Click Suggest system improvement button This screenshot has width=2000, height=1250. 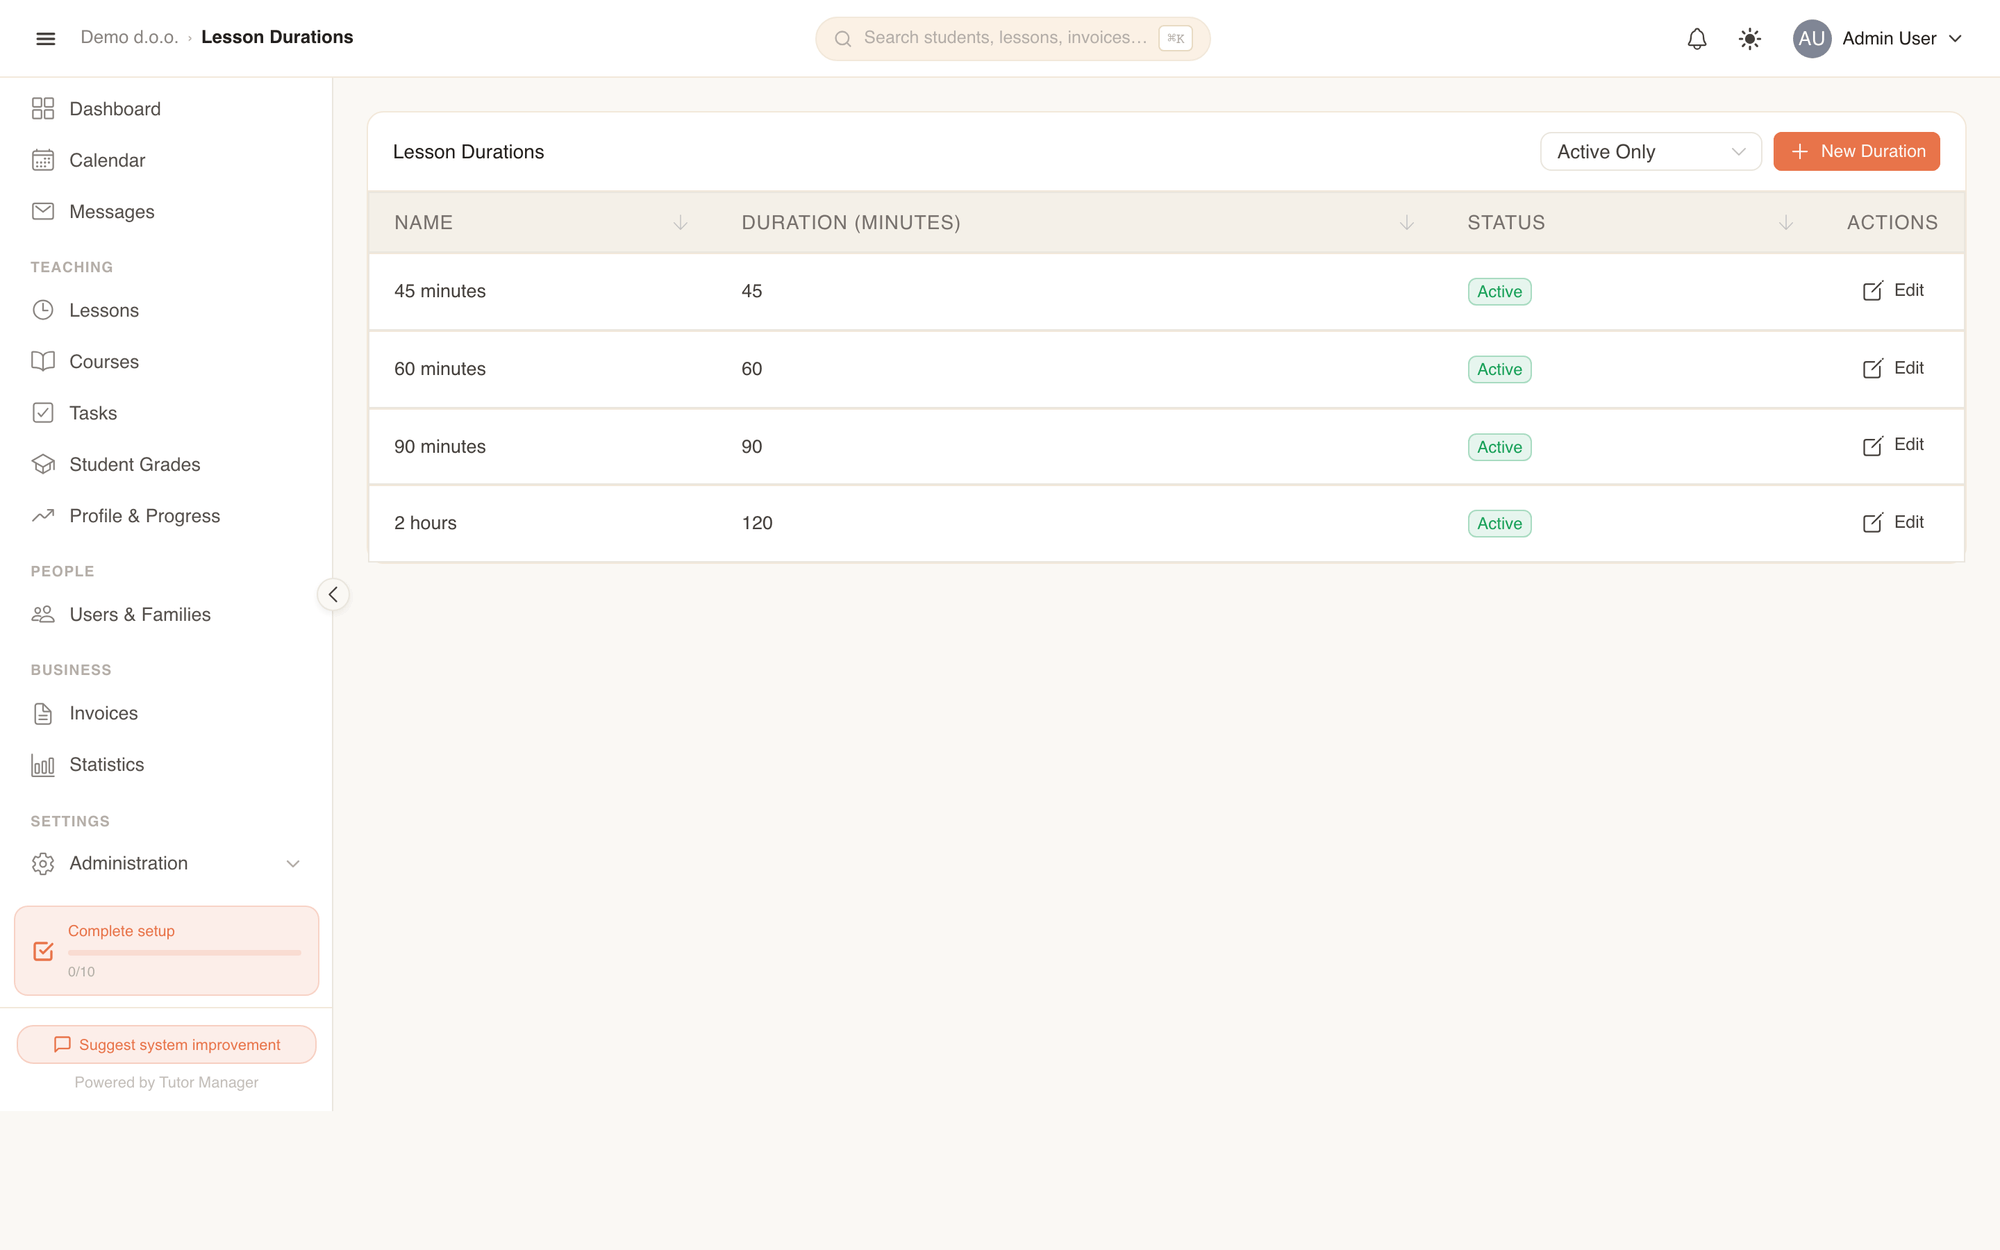(x=166, y=1044)
